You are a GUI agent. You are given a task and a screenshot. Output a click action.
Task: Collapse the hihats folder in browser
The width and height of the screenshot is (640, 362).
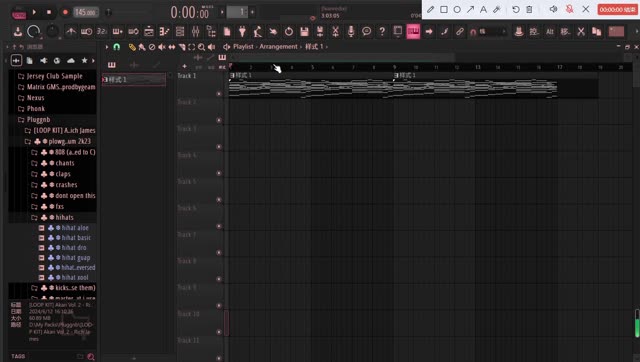(64, 217)
